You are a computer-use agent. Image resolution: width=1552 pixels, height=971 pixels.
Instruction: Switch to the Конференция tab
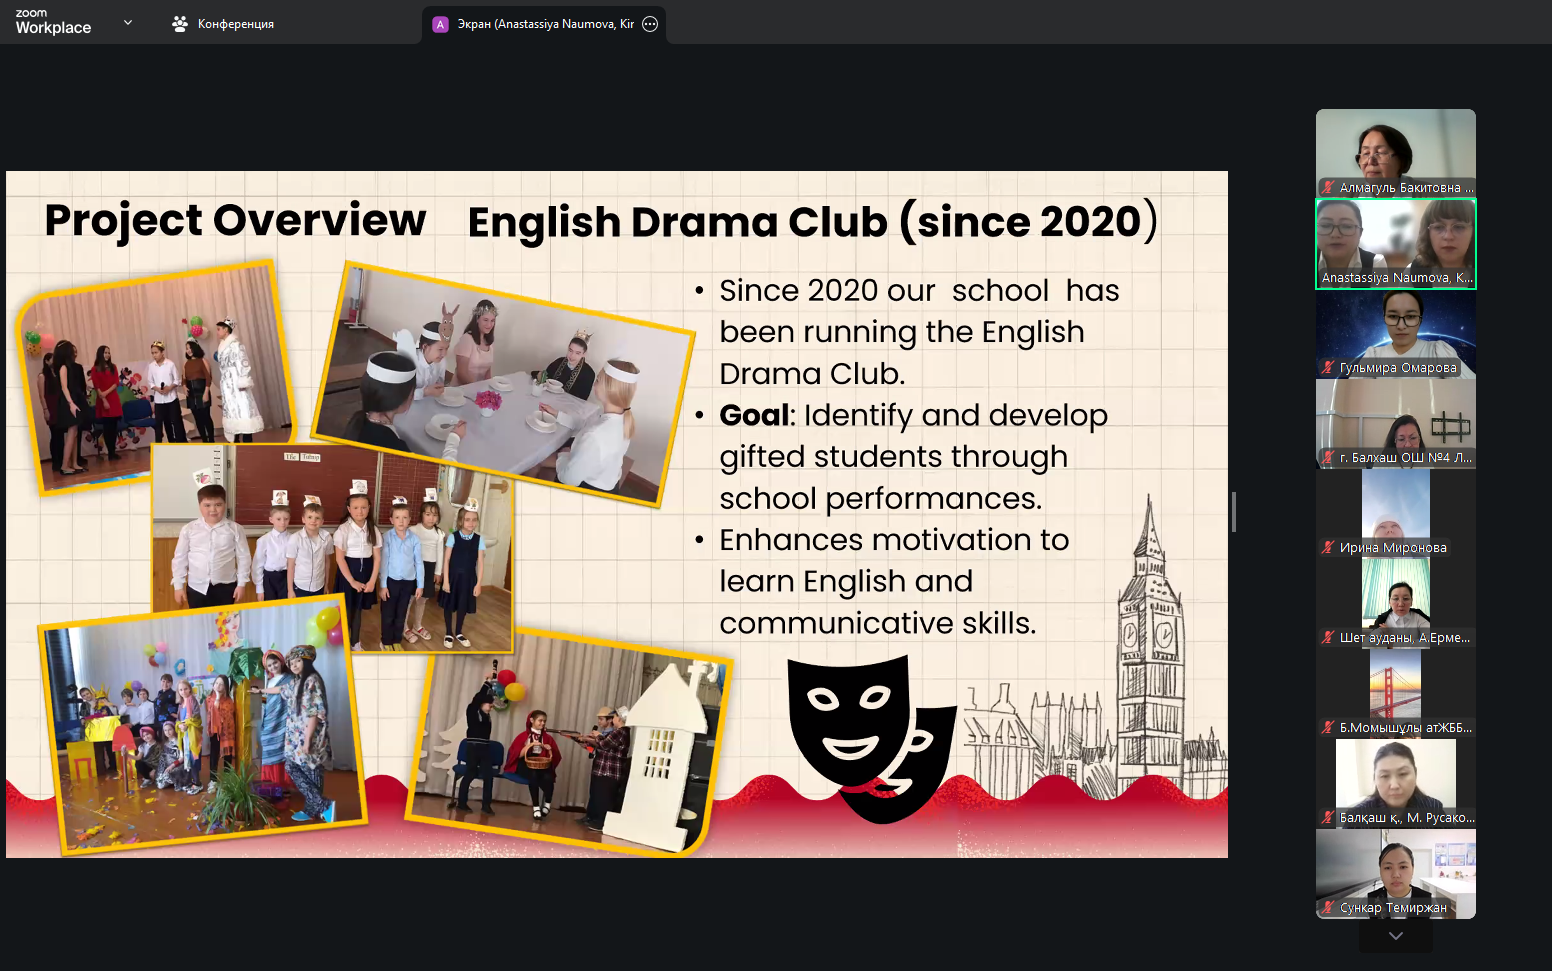click(x=235, y=24)
